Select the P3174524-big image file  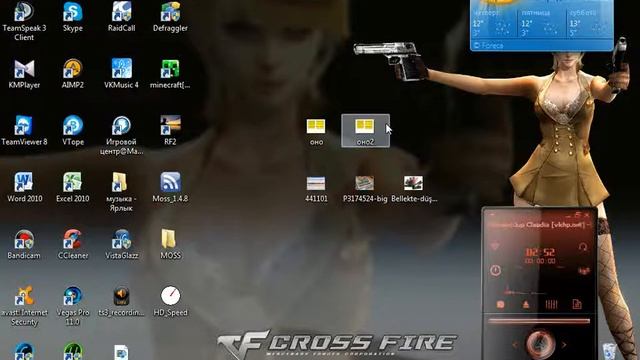pyautogui.click(x=364, y=189)
